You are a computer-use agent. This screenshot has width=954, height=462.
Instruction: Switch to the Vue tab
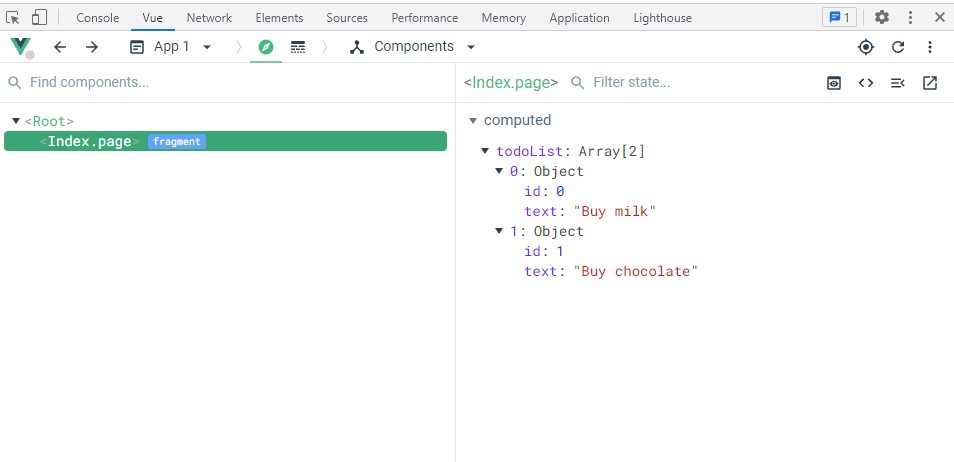click(x=153, y=18)
